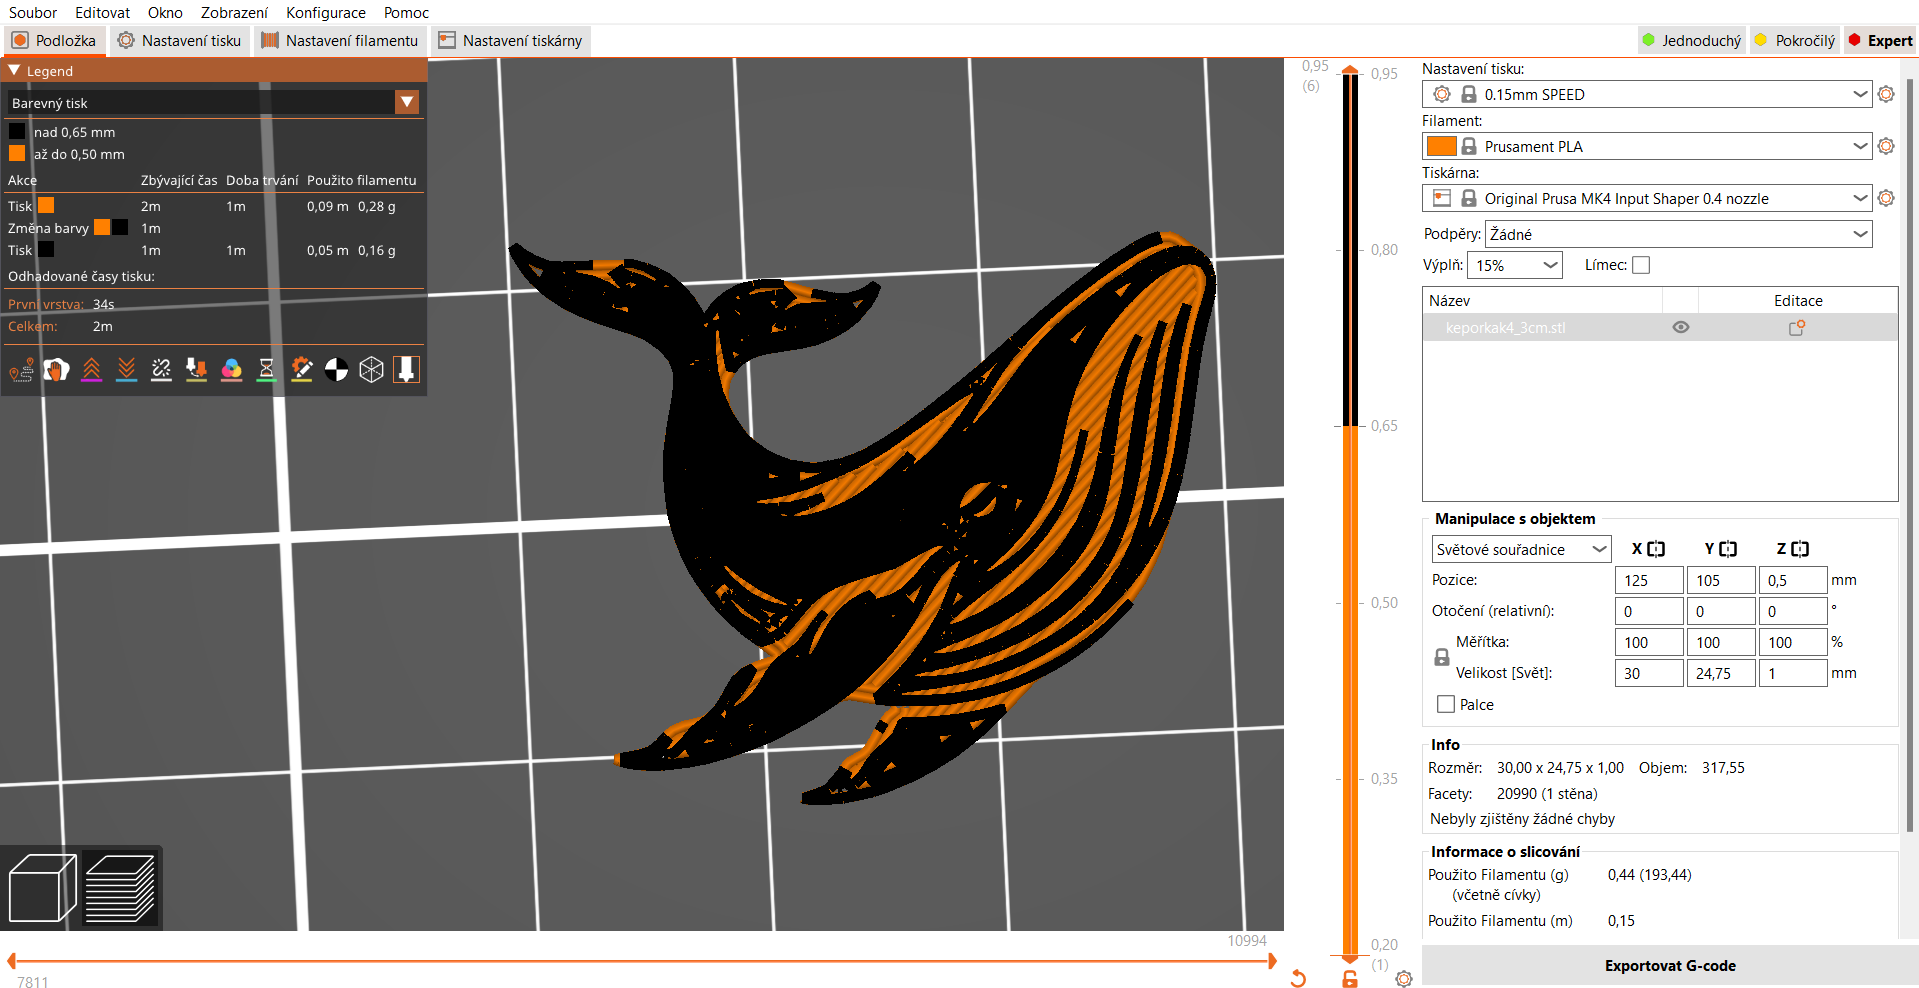
Task: Toggle uniform scale lock icon
Action: click(x=1442, y=657)
